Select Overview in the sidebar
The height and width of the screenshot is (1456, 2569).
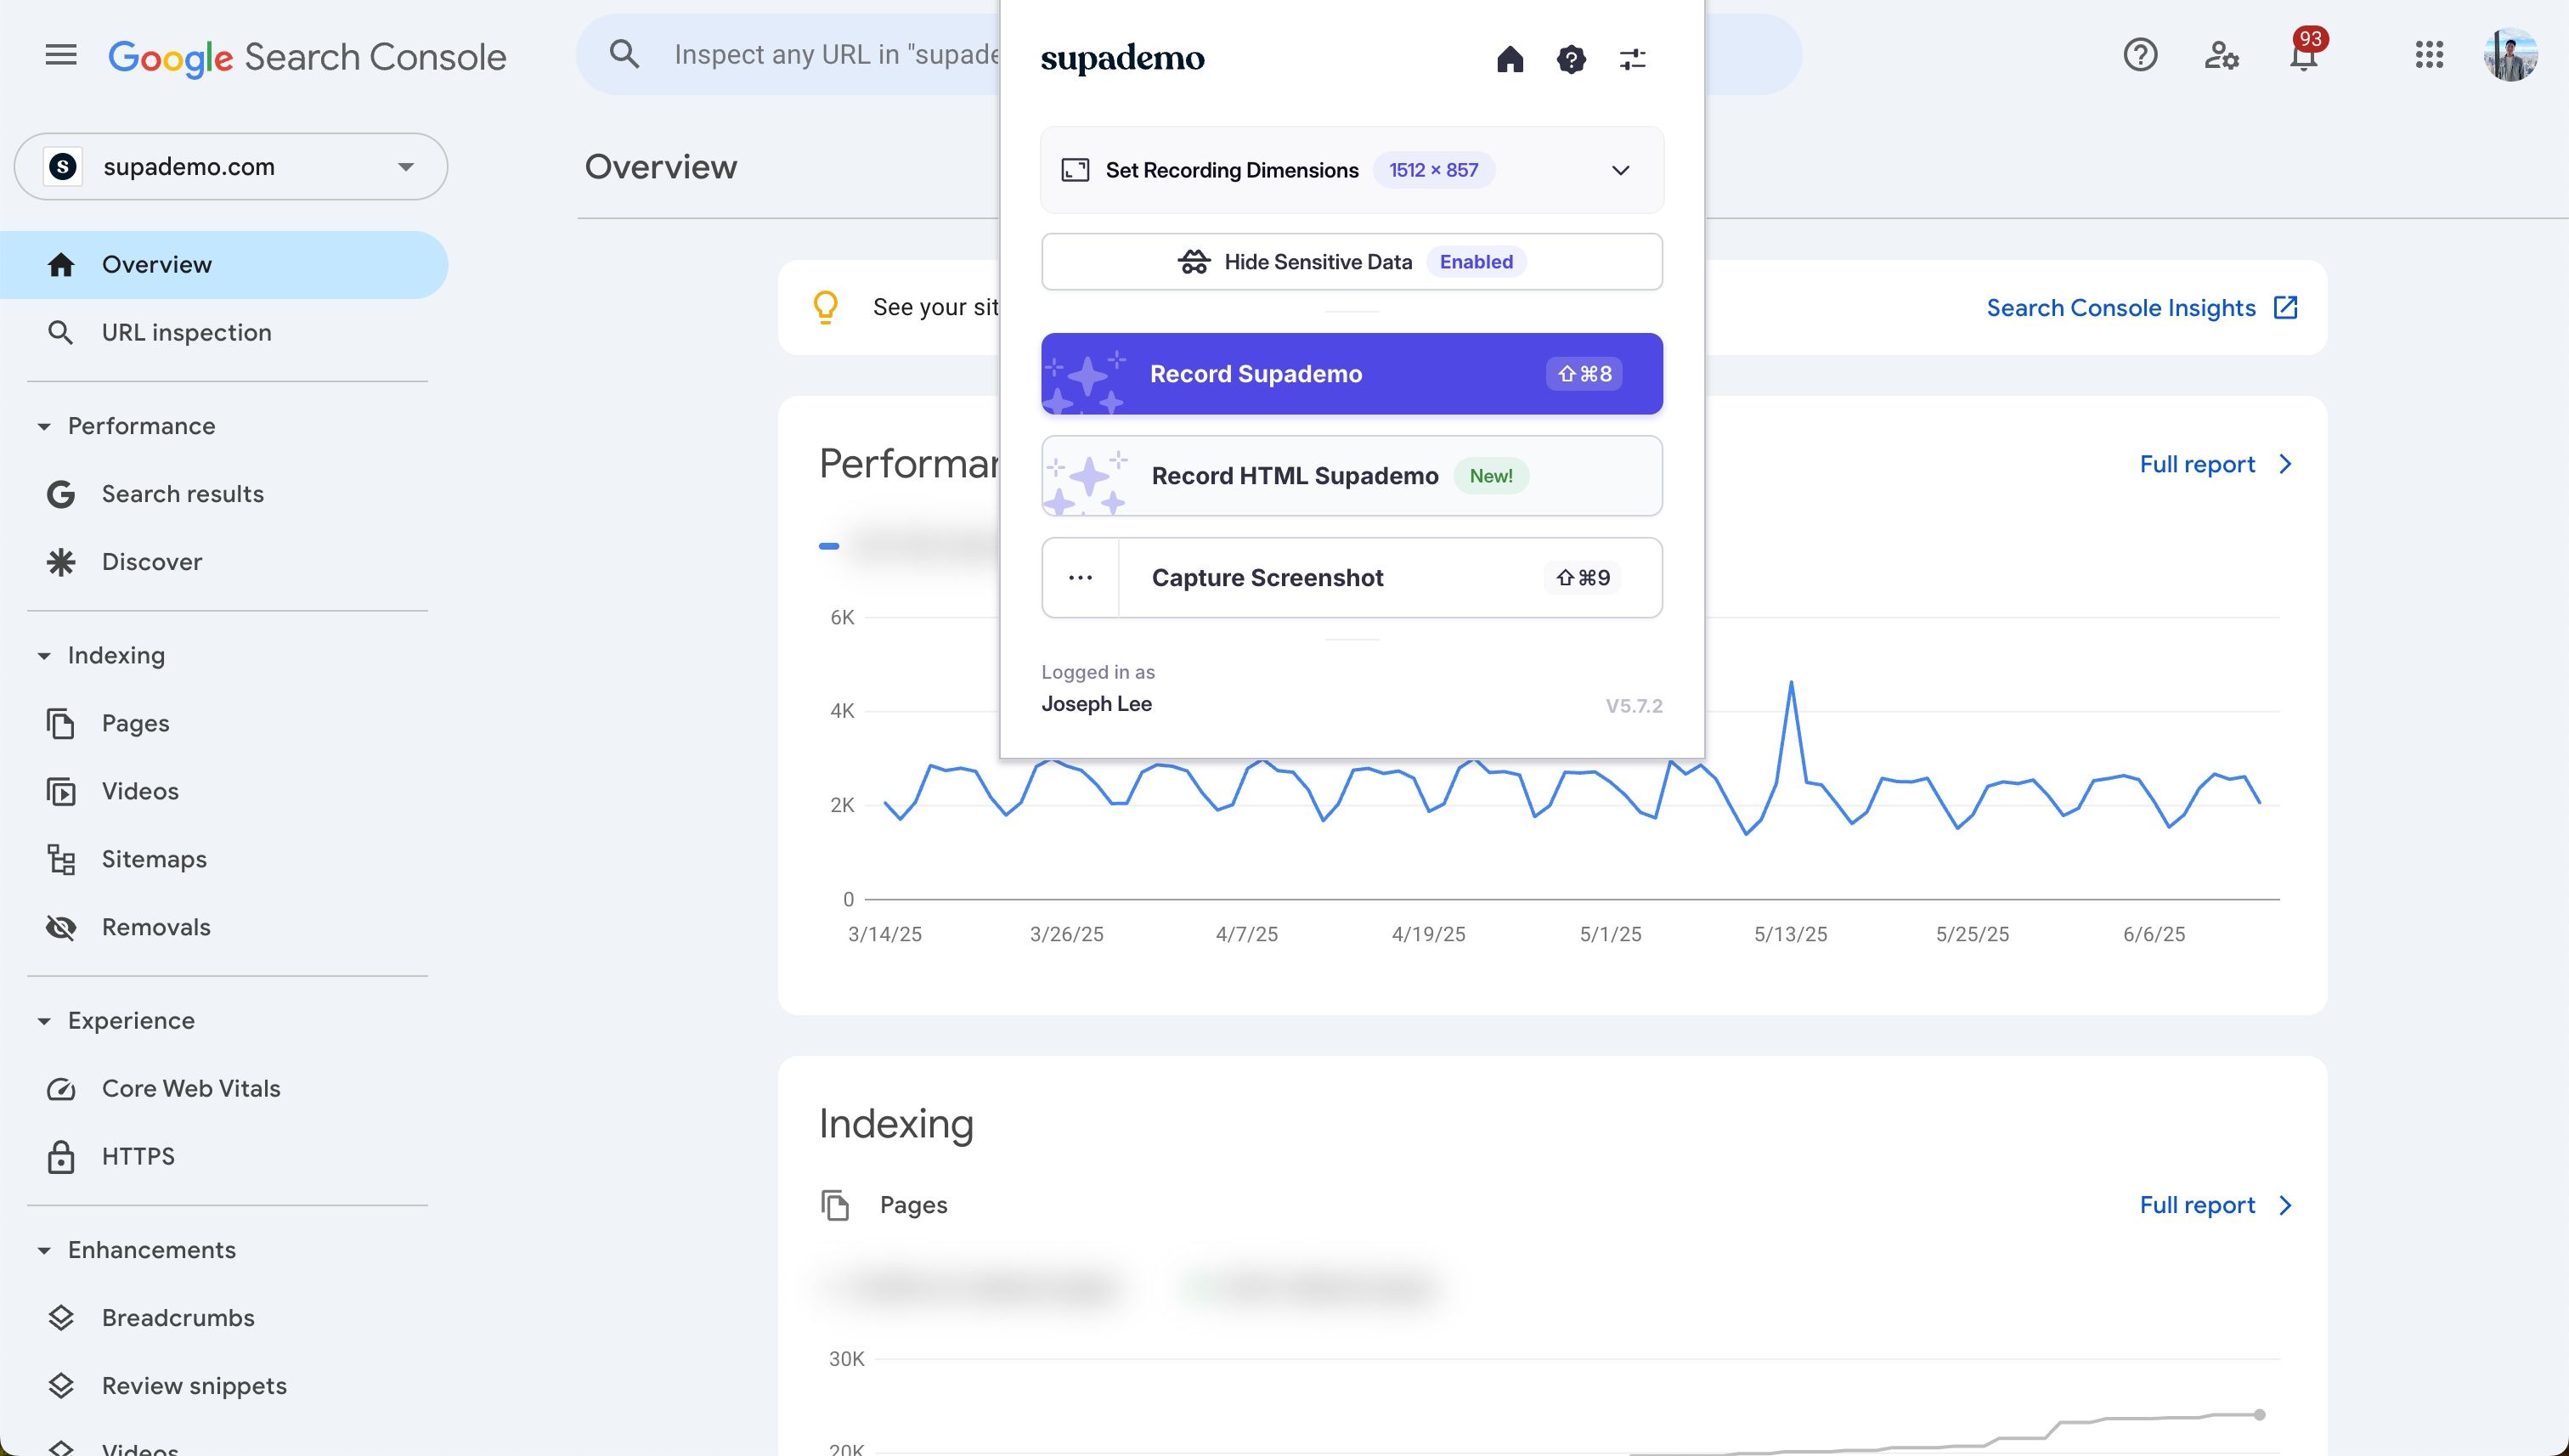click(x=224, y=265)
